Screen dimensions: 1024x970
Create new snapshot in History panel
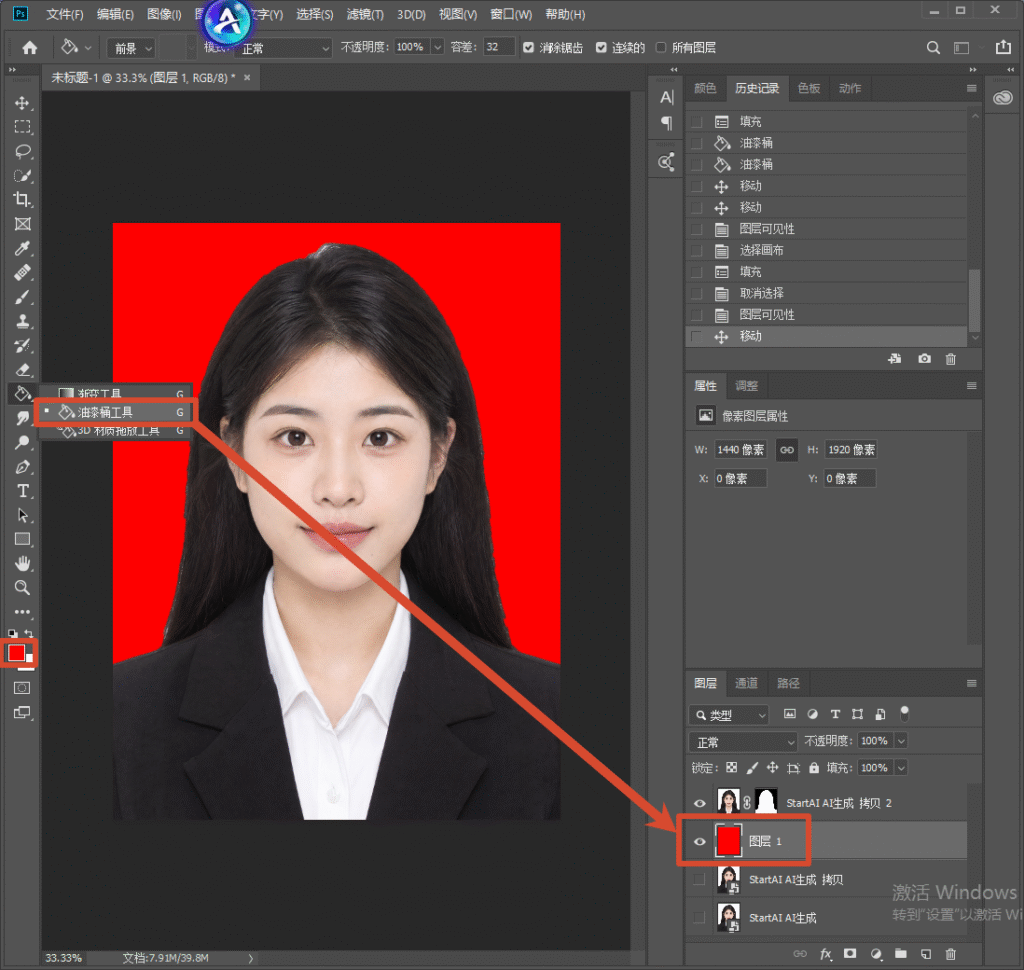[x=924, y=359]
